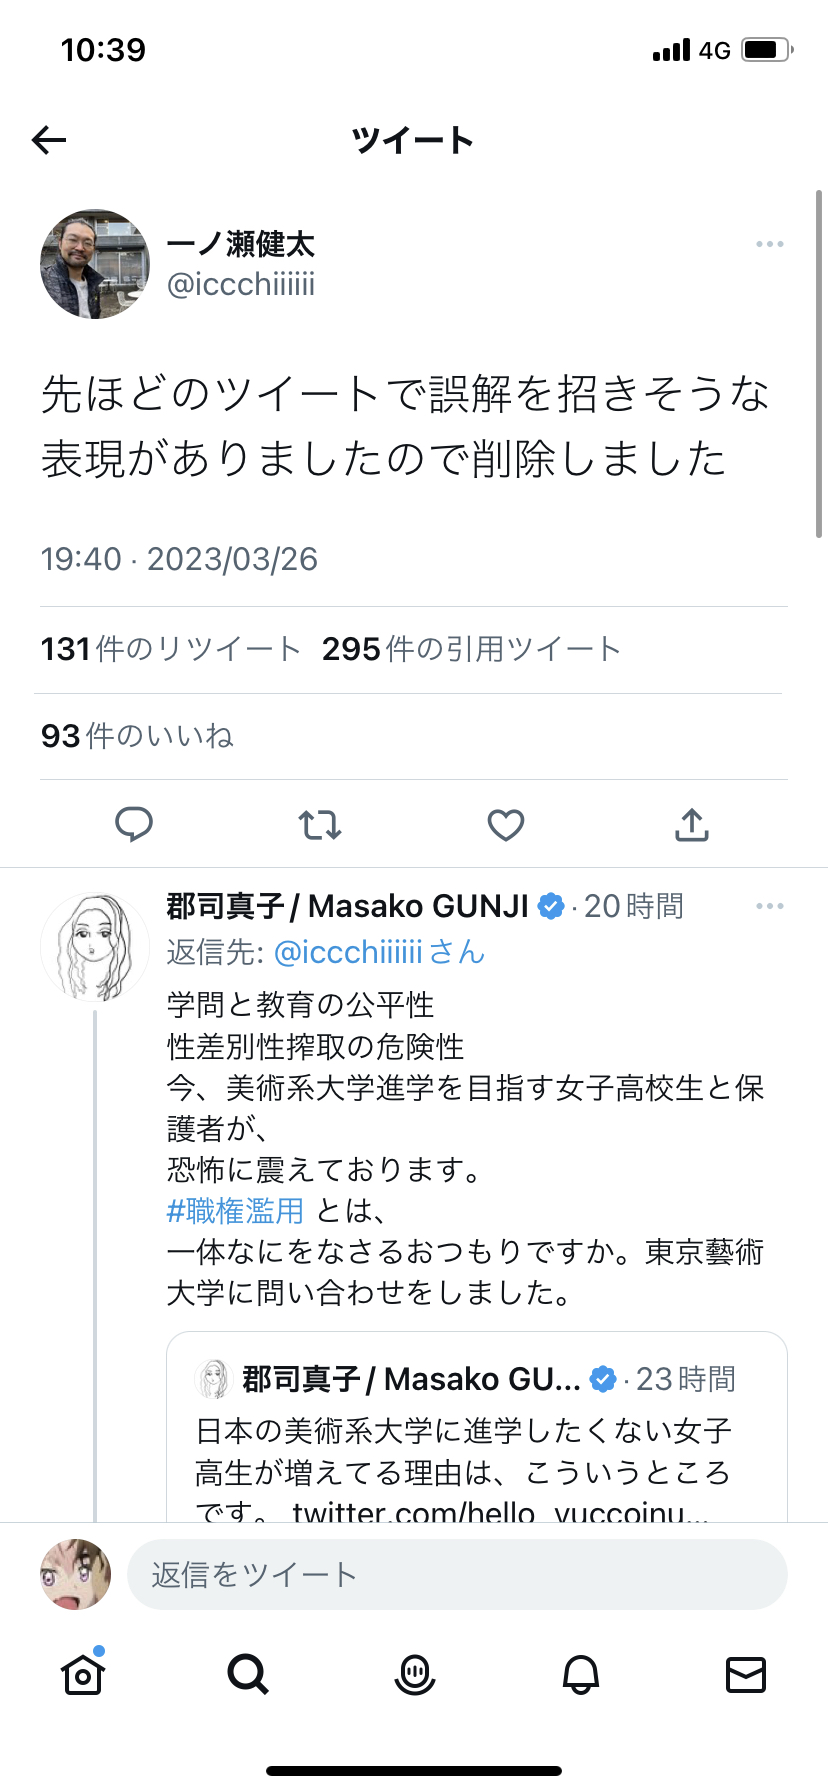Tap the retweet arrows icon
The width and height of the screenshot is (828, 1792).
(x=320, y=825)
